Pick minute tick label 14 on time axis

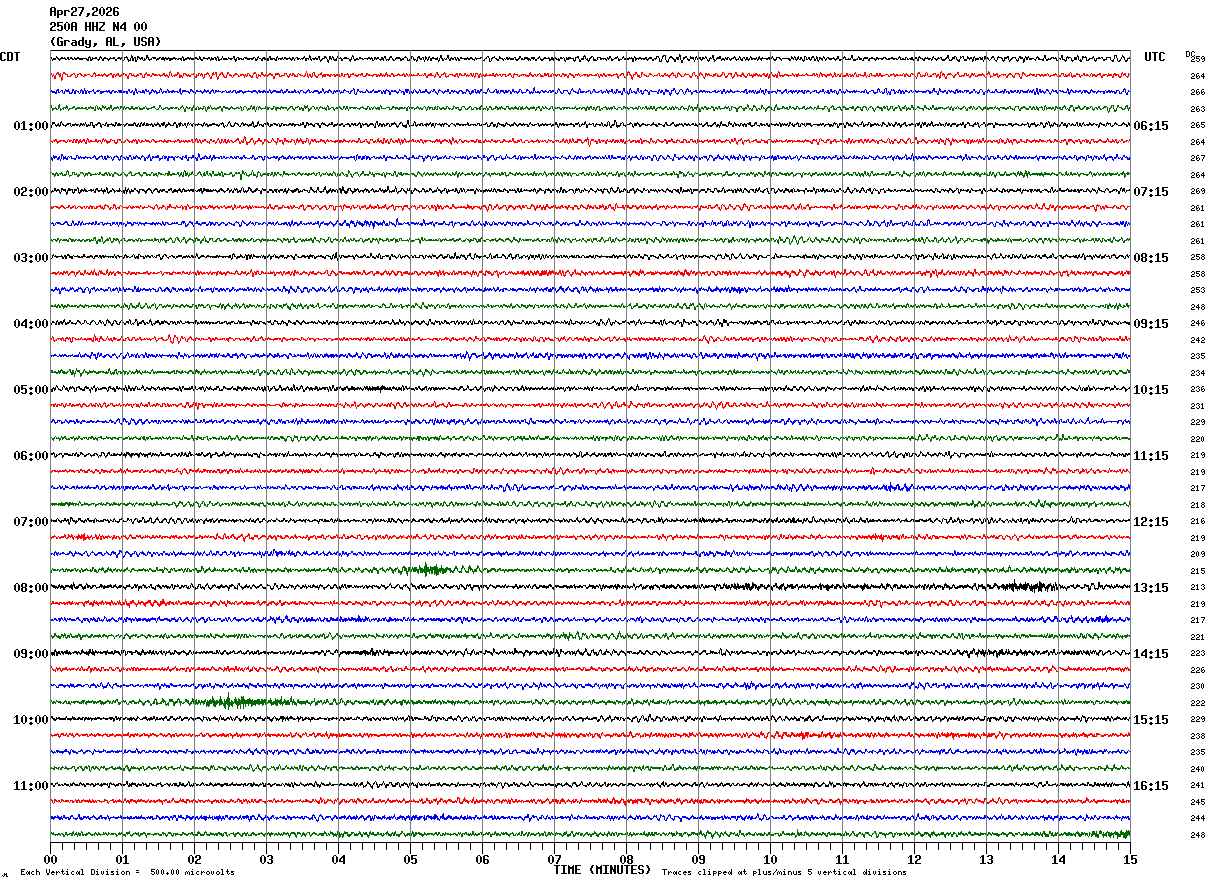tap(1058, 859)
